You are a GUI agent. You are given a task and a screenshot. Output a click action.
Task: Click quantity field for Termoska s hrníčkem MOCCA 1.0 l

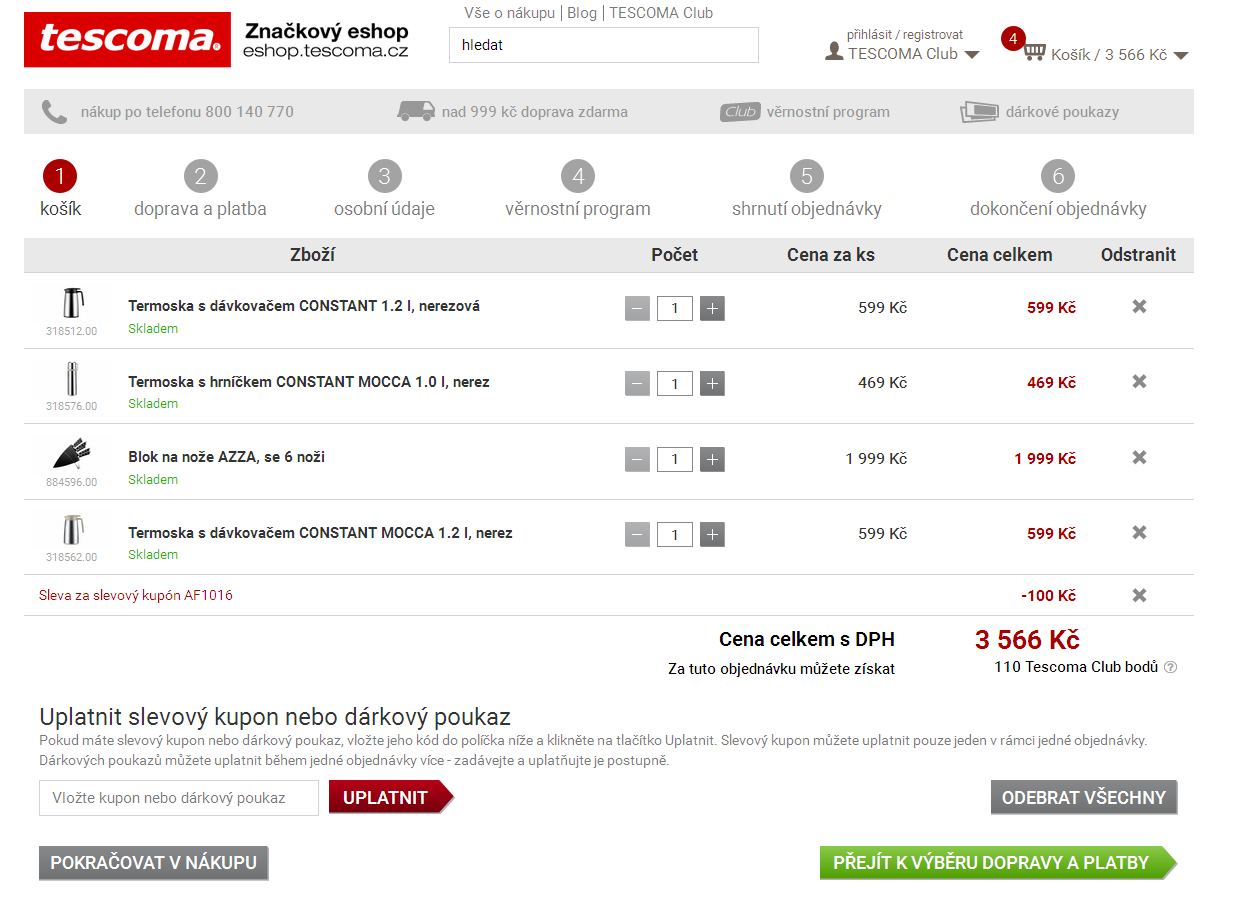pos(675,383)
